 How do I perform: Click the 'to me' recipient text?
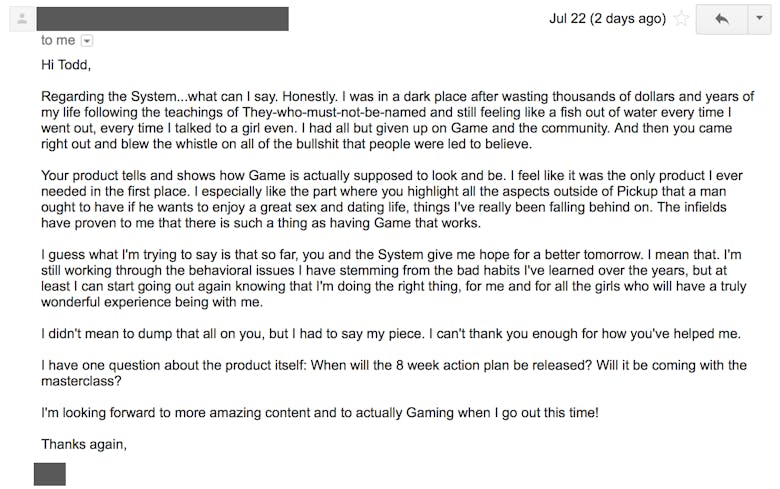point(58,41)
